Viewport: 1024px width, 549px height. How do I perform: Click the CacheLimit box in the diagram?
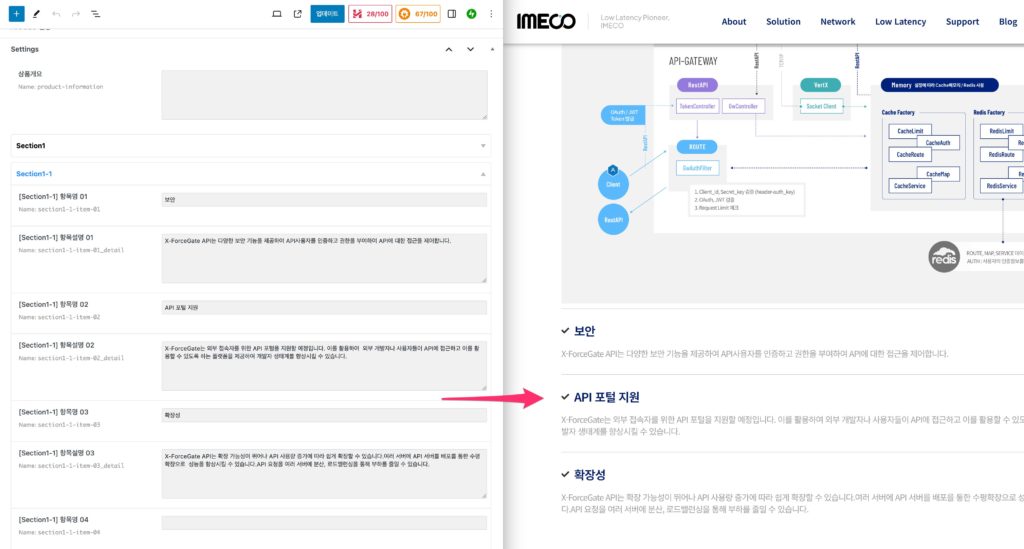(x=910, y=131)
